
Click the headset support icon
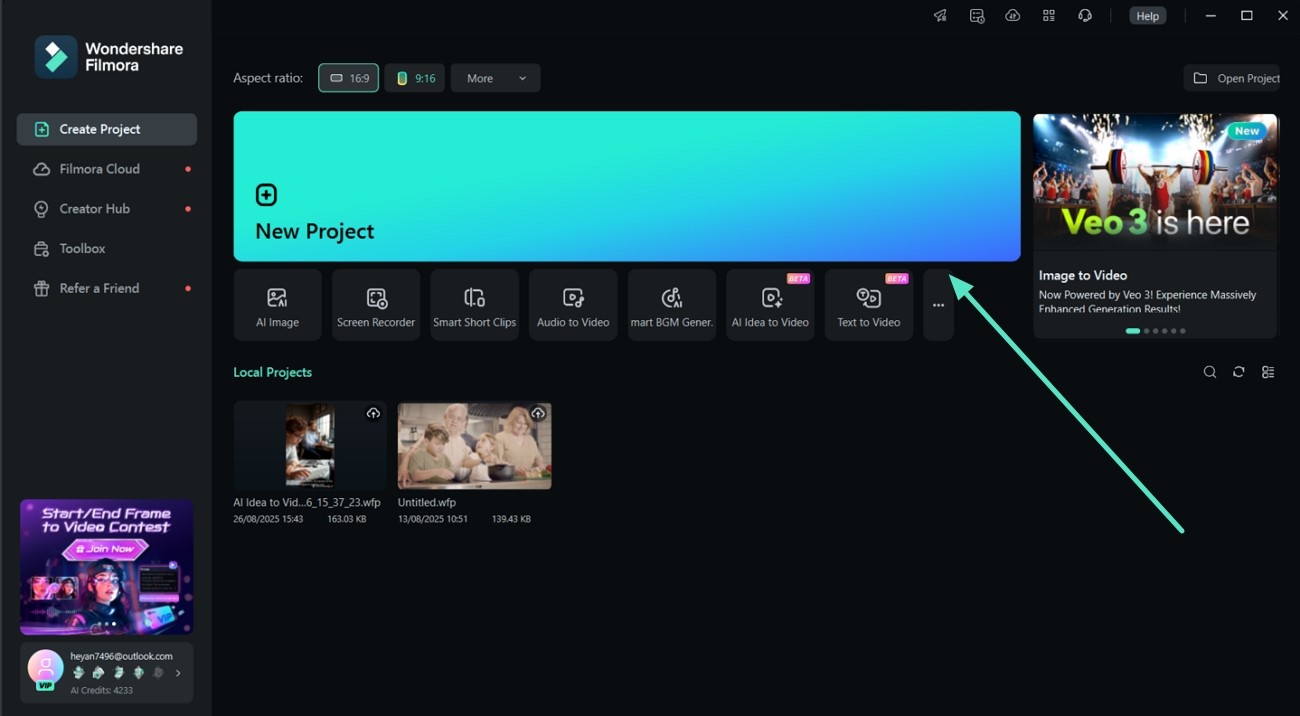coord(1085,16)
